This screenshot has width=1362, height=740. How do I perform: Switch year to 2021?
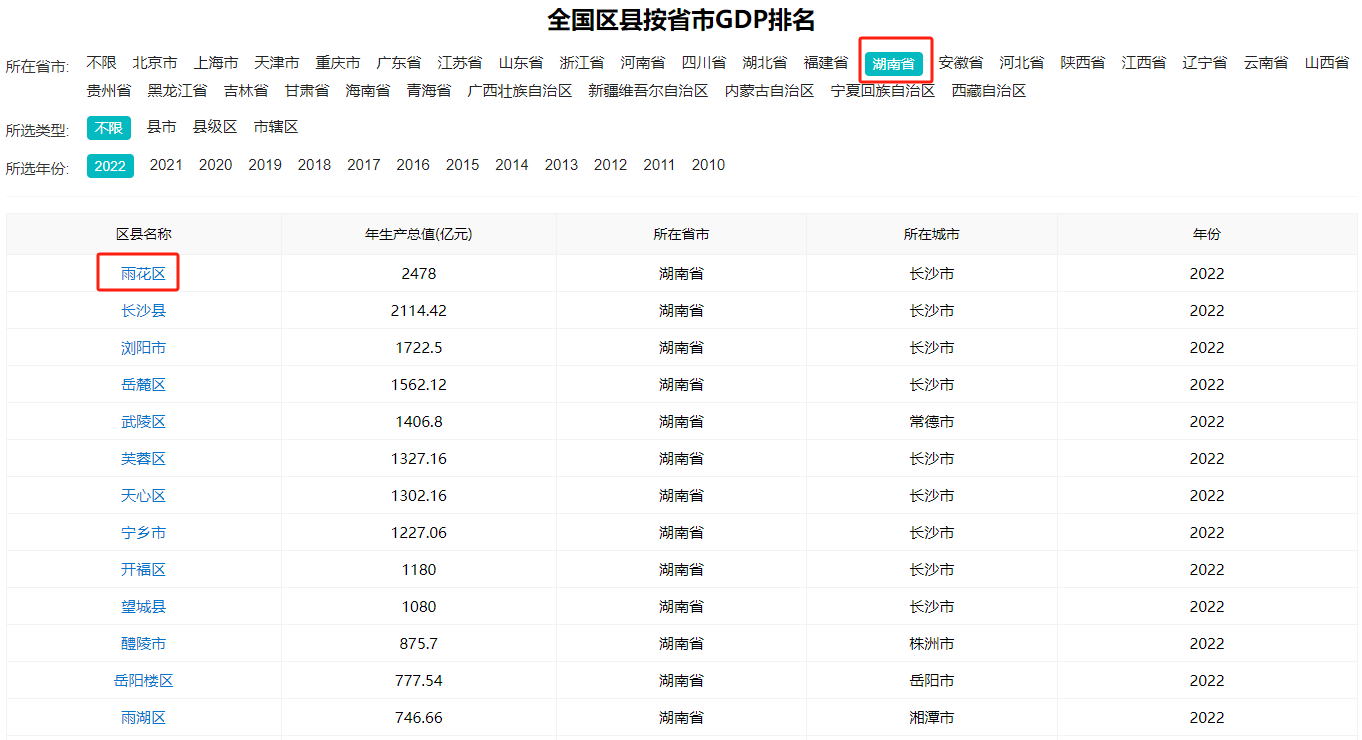click(166, 166)
